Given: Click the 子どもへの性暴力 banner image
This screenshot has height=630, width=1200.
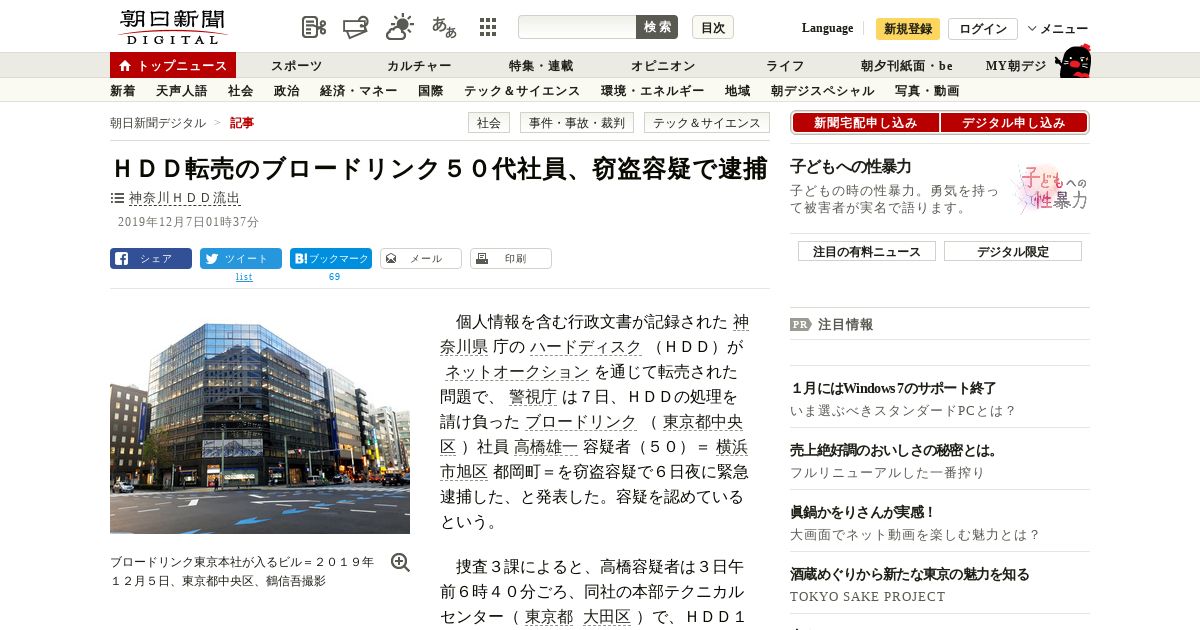Looking at the screenshot, I should click(1050, 187).
